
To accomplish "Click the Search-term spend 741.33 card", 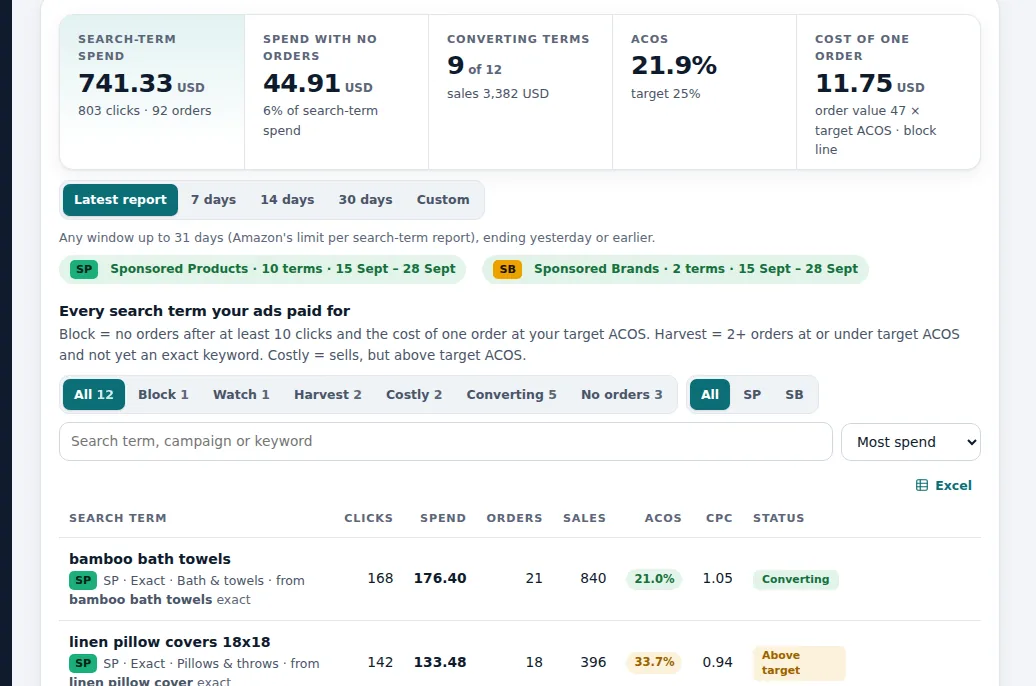I will pos(152,92).
